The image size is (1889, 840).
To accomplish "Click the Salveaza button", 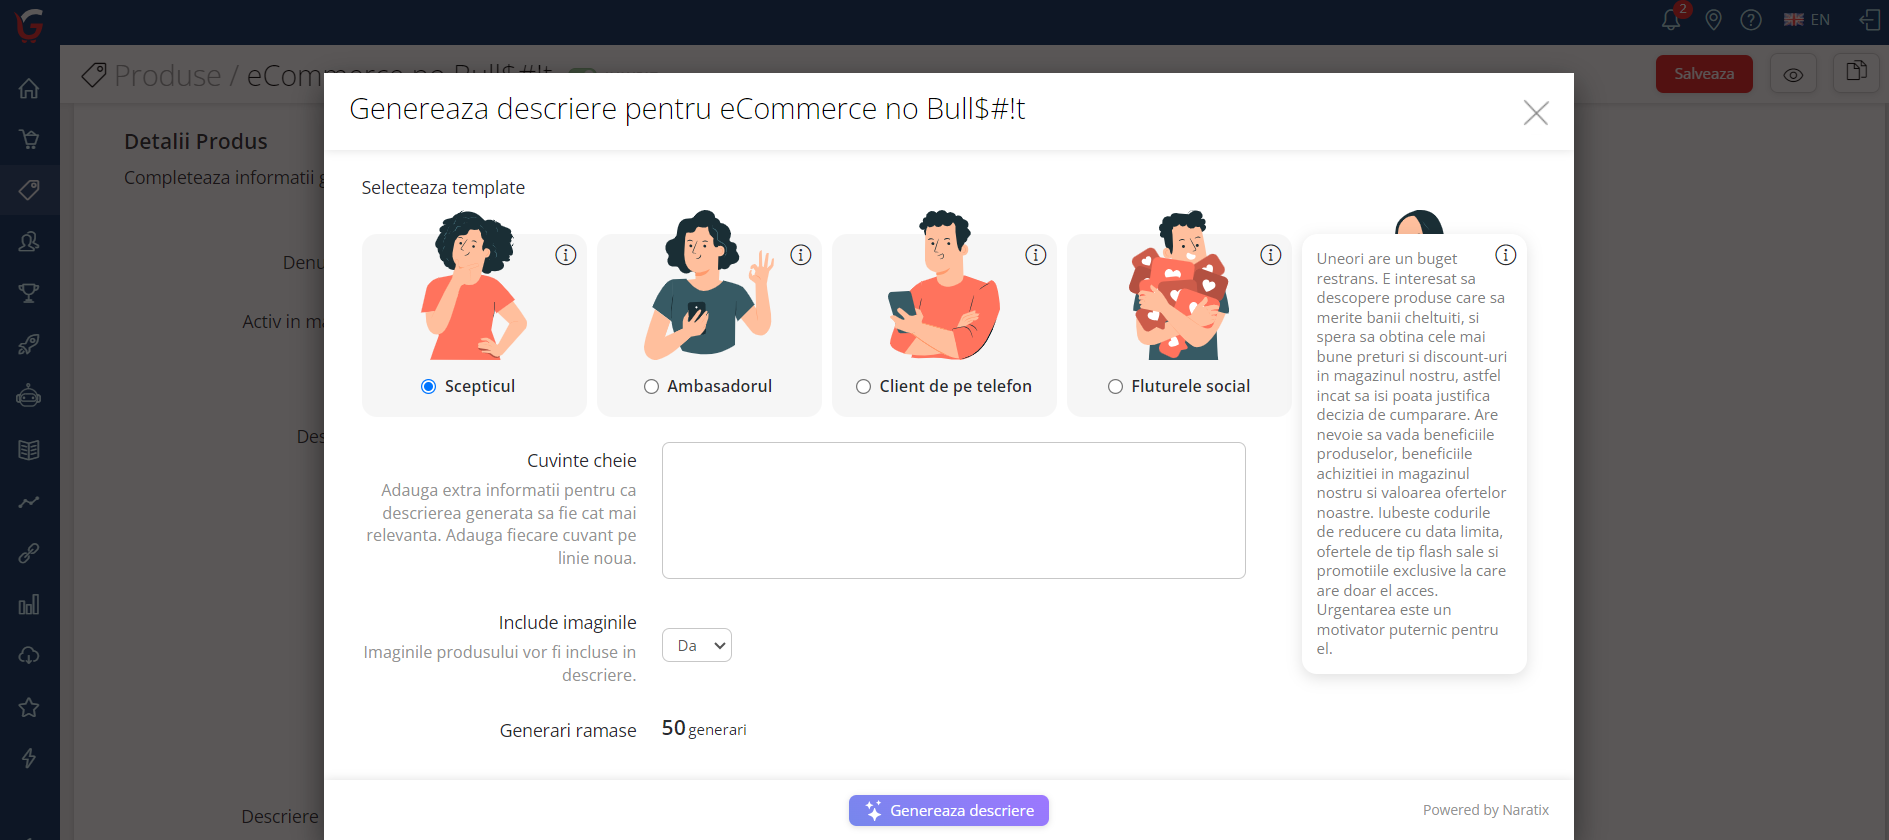I will point(1704,74).
